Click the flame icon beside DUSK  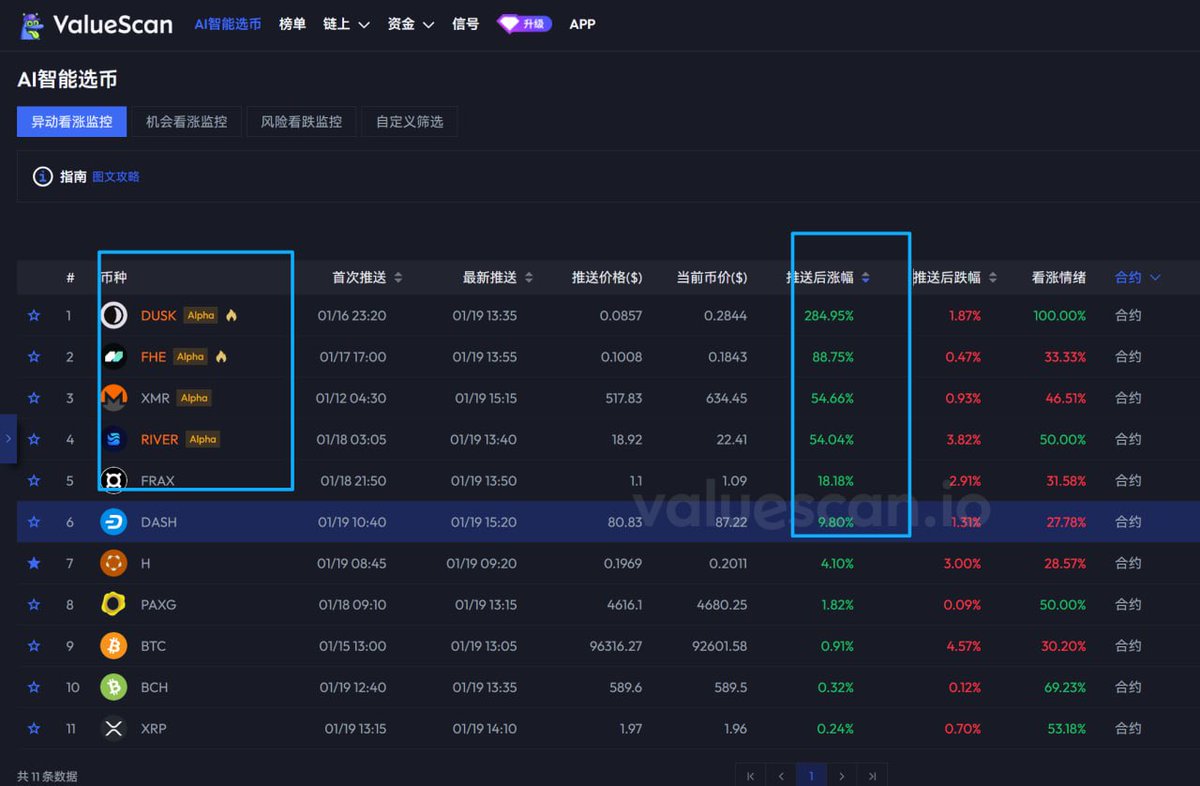click(x=231, y=315)
